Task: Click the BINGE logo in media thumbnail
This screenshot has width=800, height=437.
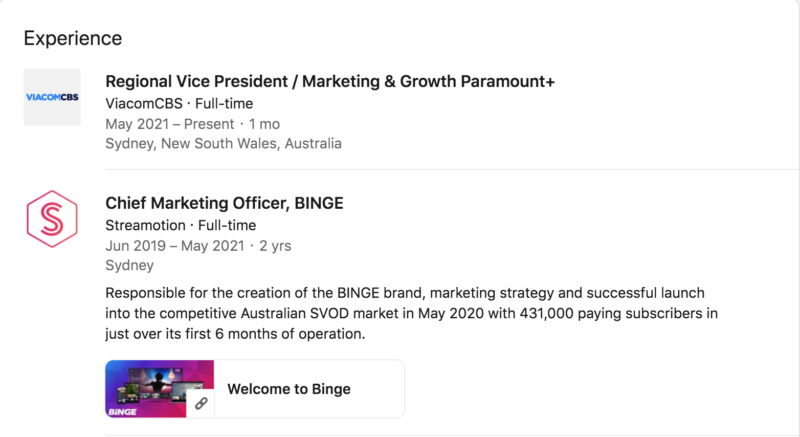Action: (124, 409)
